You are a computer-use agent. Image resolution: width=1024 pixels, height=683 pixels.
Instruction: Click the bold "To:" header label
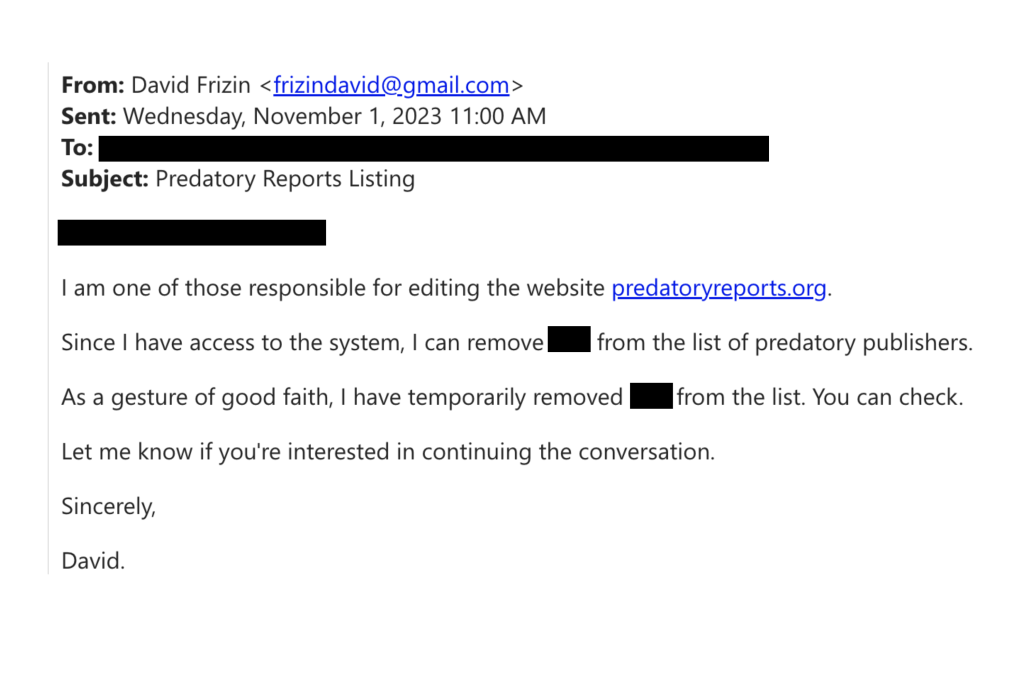pyautogui.click(x=77, y=148)
